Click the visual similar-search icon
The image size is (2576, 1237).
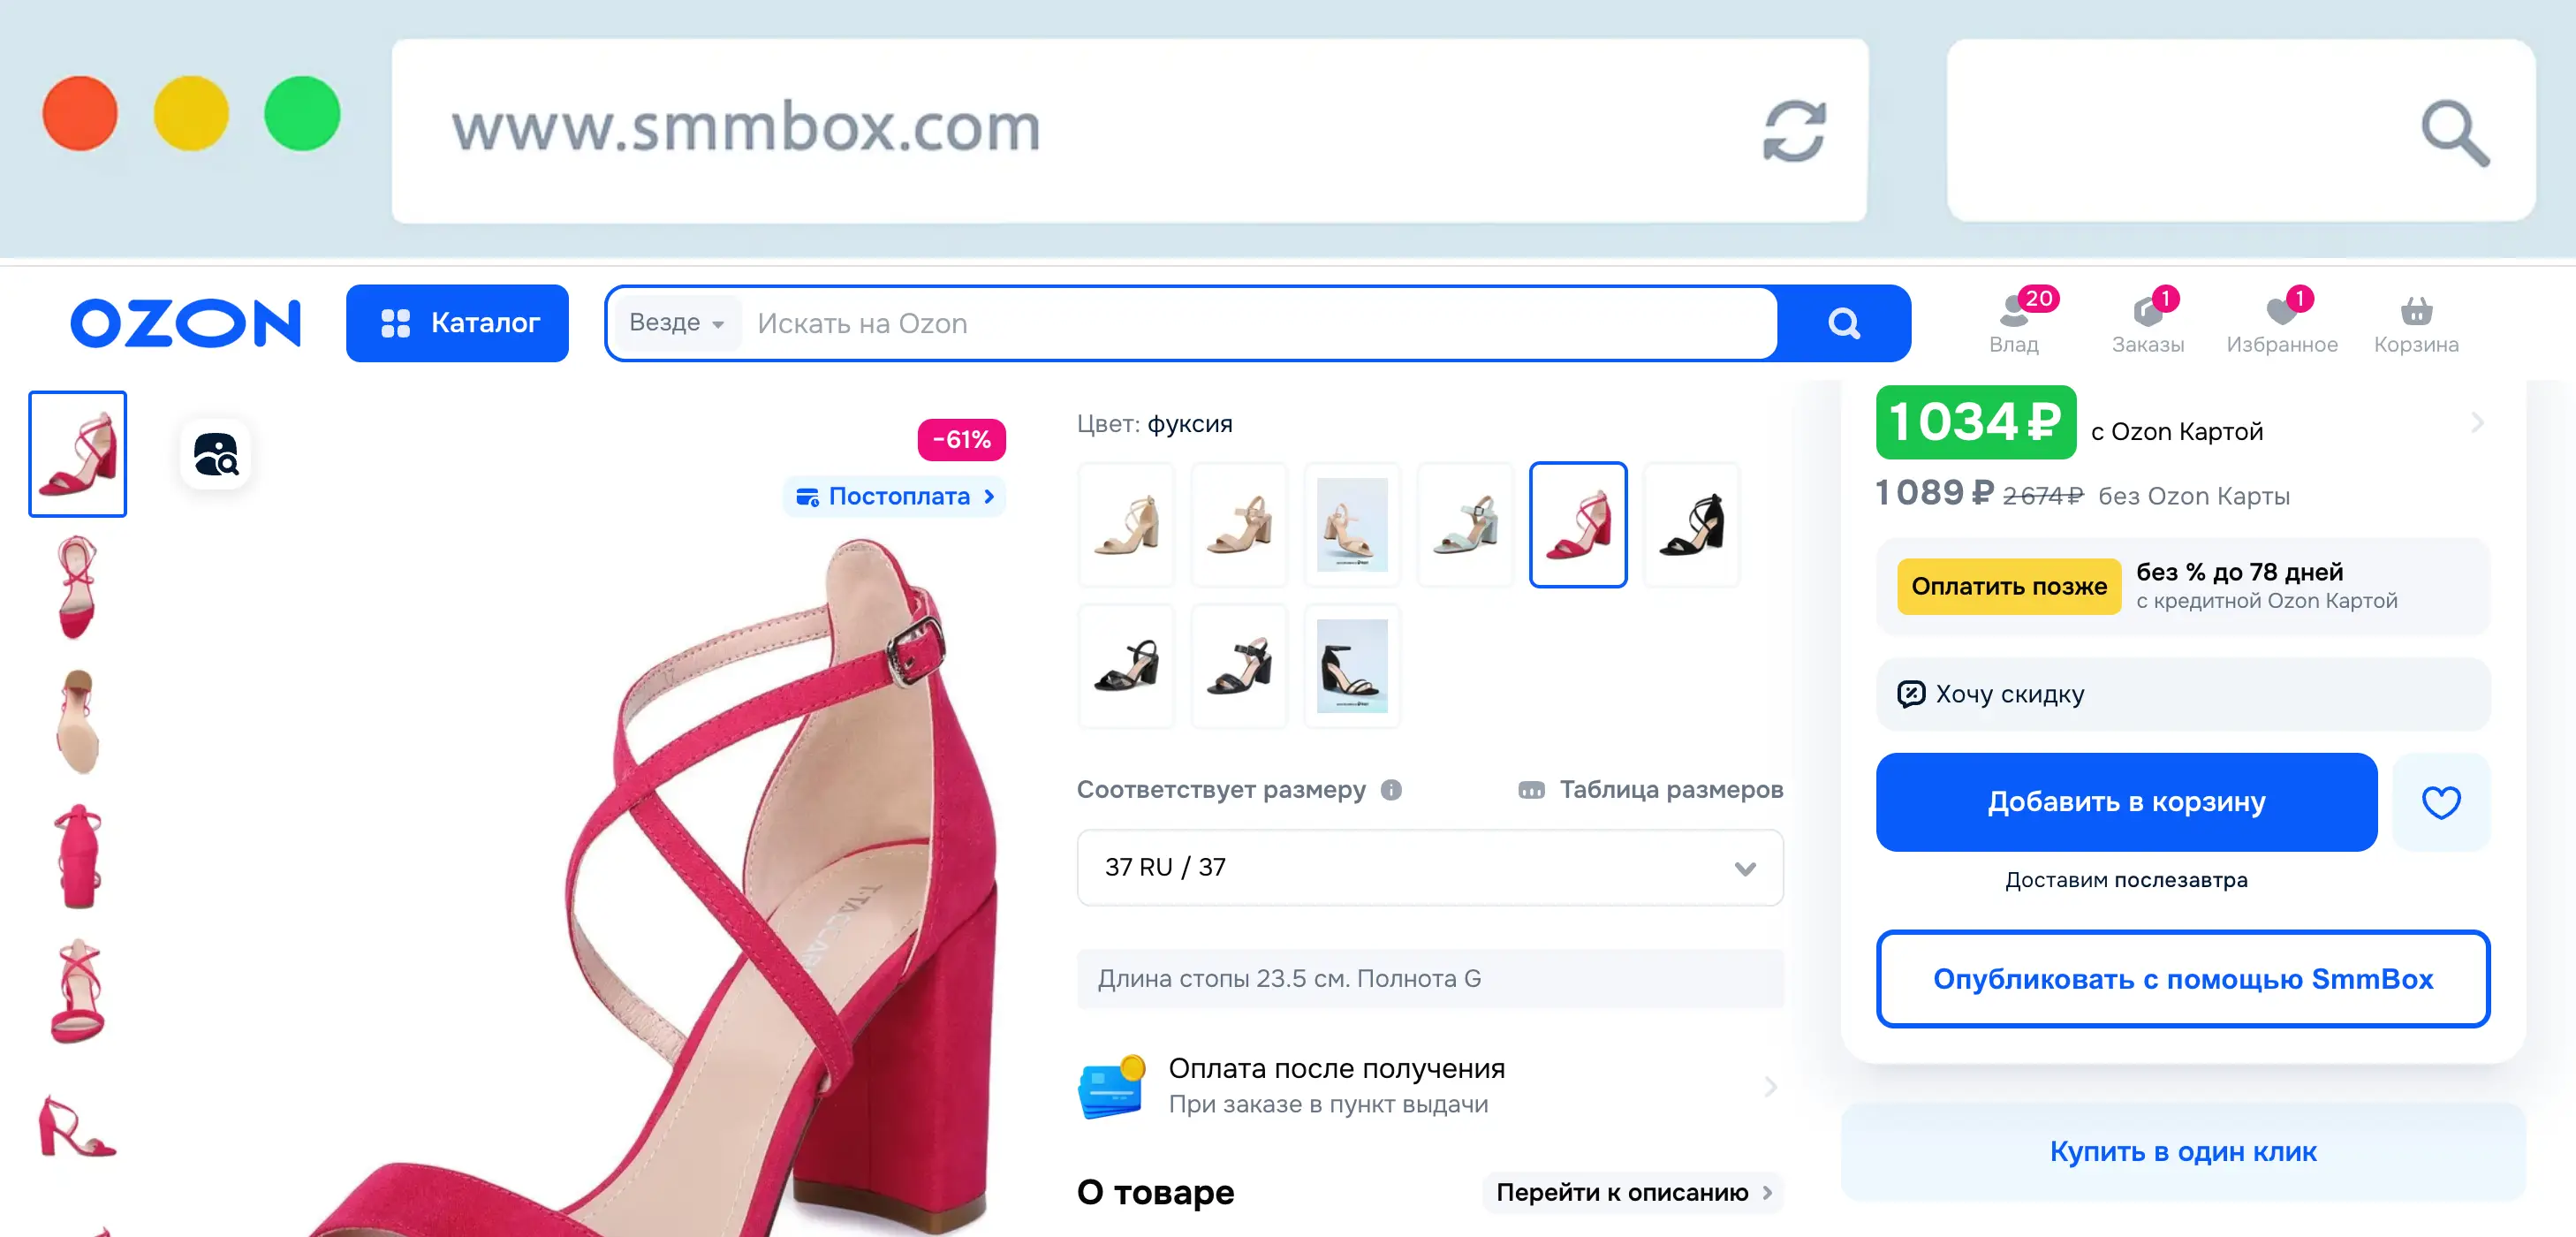tap(215, 454)
